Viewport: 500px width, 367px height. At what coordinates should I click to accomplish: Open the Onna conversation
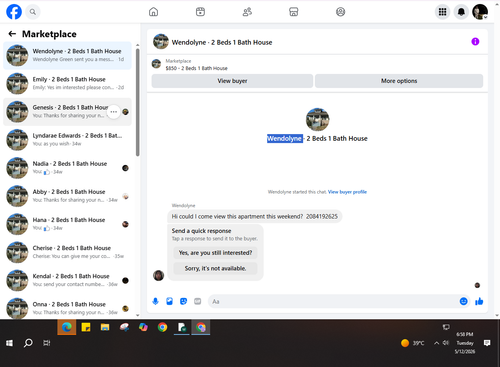67,308
